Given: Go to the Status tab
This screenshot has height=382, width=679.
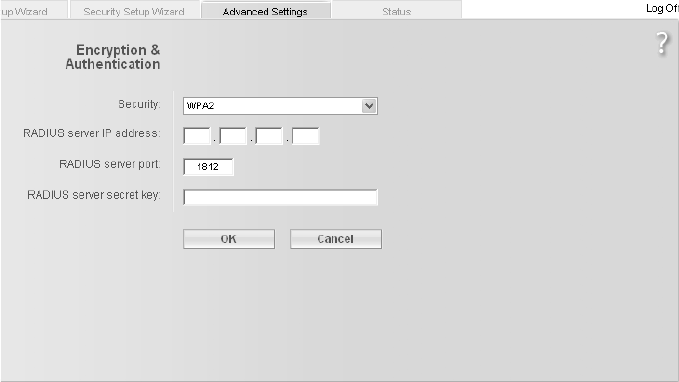Looking at the screenshot, I should point(396,10).
